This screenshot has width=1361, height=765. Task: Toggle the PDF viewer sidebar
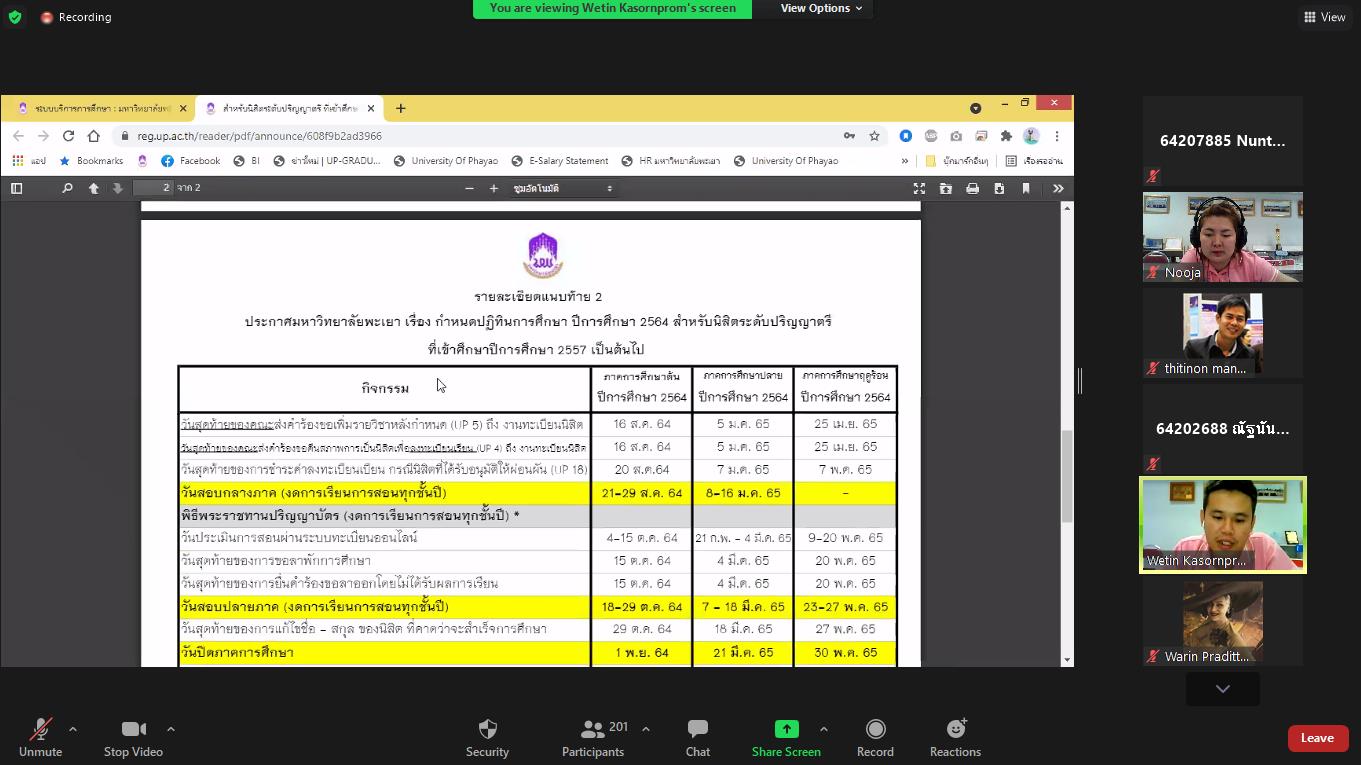(x=16, y=188)
